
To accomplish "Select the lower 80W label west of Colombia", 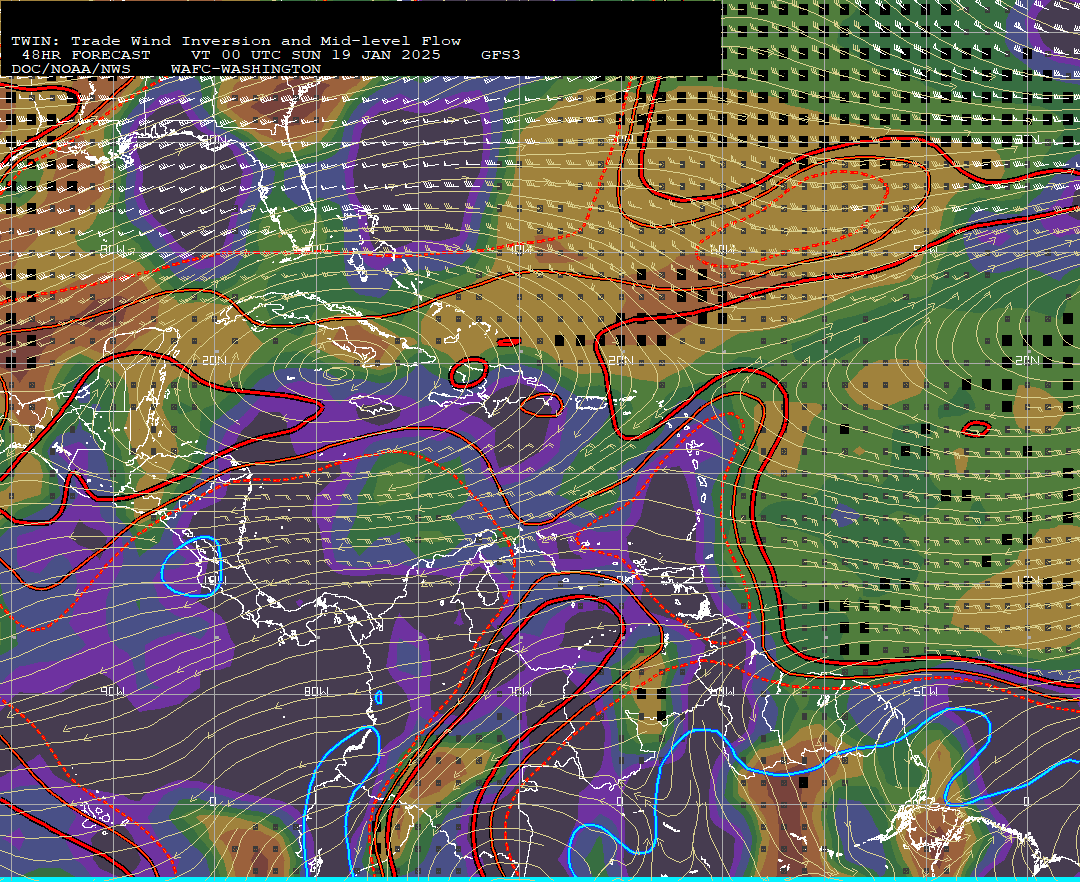I will point(316,691).
